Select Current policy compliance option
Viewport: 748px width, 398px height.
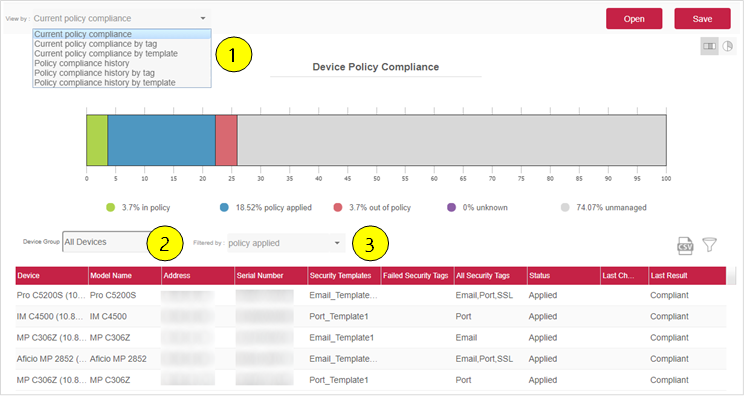122,34
